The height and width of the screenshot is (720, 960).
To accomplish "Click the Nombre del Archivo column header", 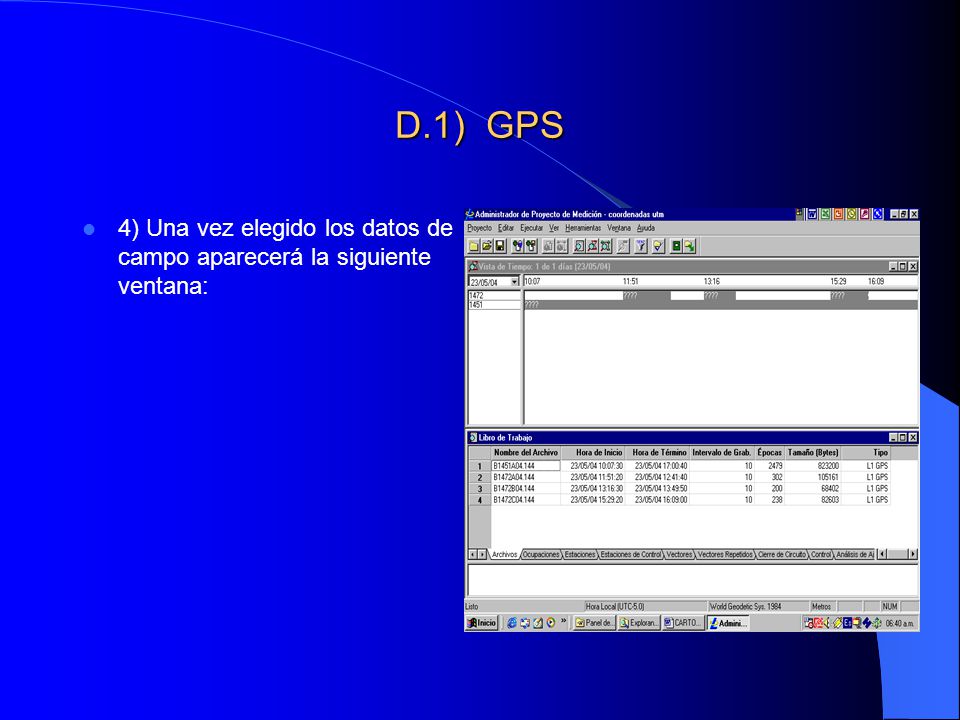I will [526, 453].
